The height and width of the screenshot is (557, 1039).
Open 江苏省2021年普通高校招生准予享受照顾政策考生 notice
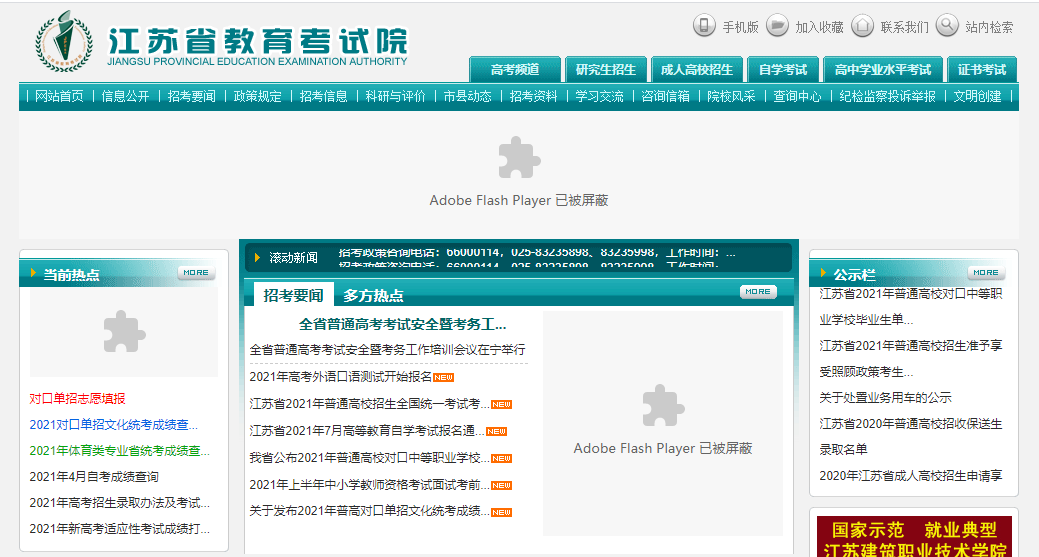click(x=911, y=358)
